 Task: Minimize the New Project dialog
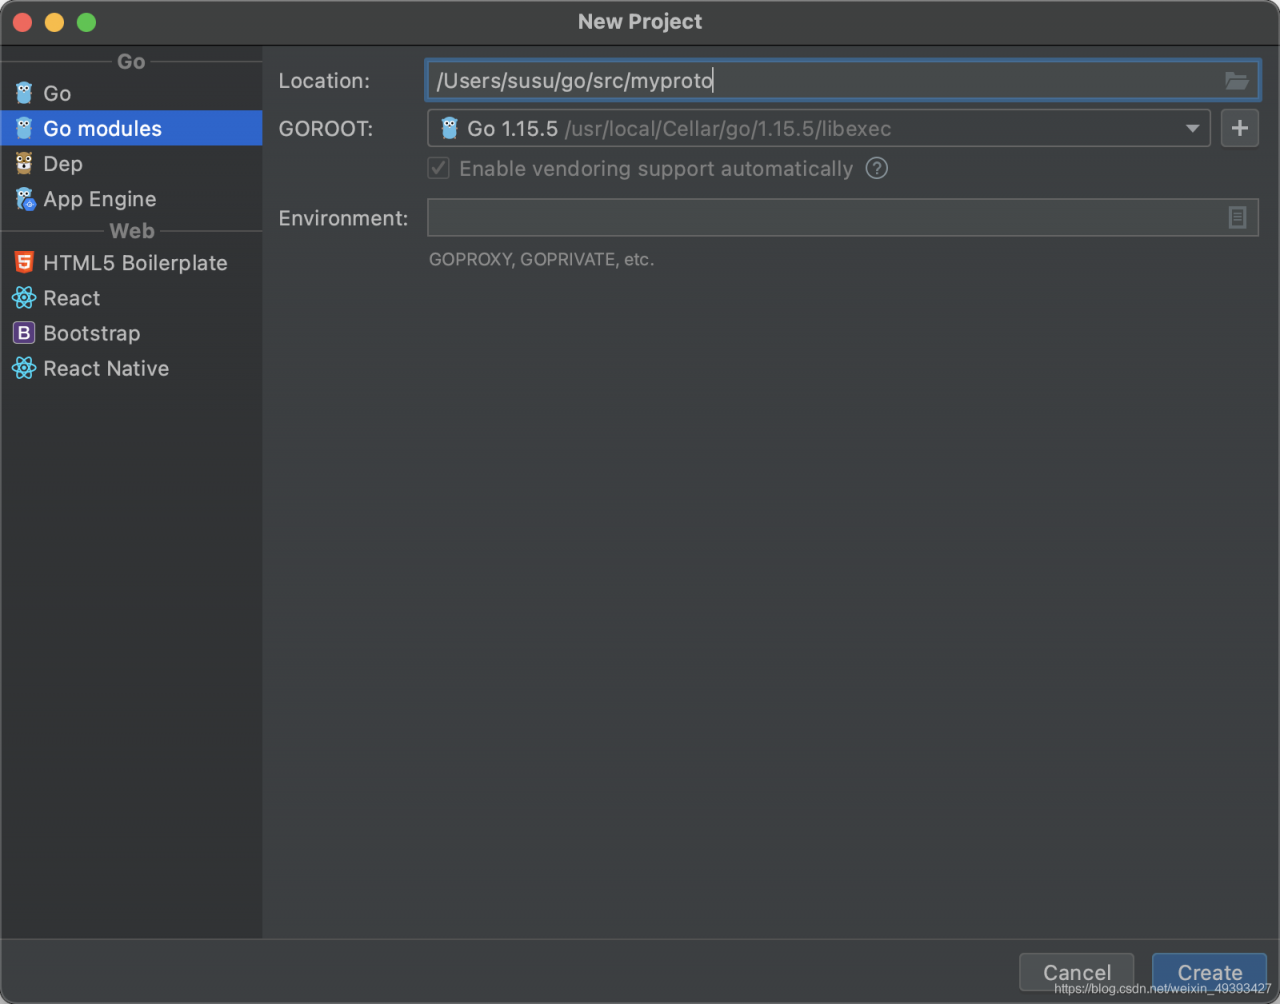tap(55, 22)
